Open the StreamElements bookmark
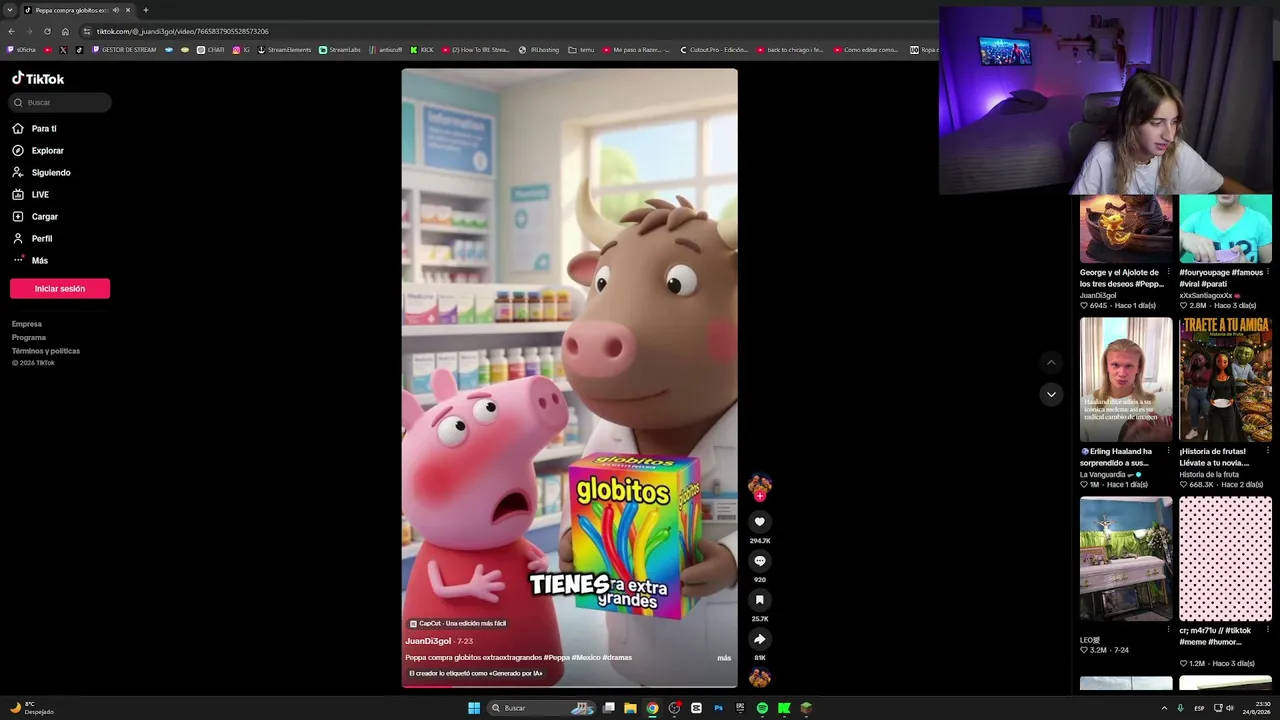 coord(284,49)
